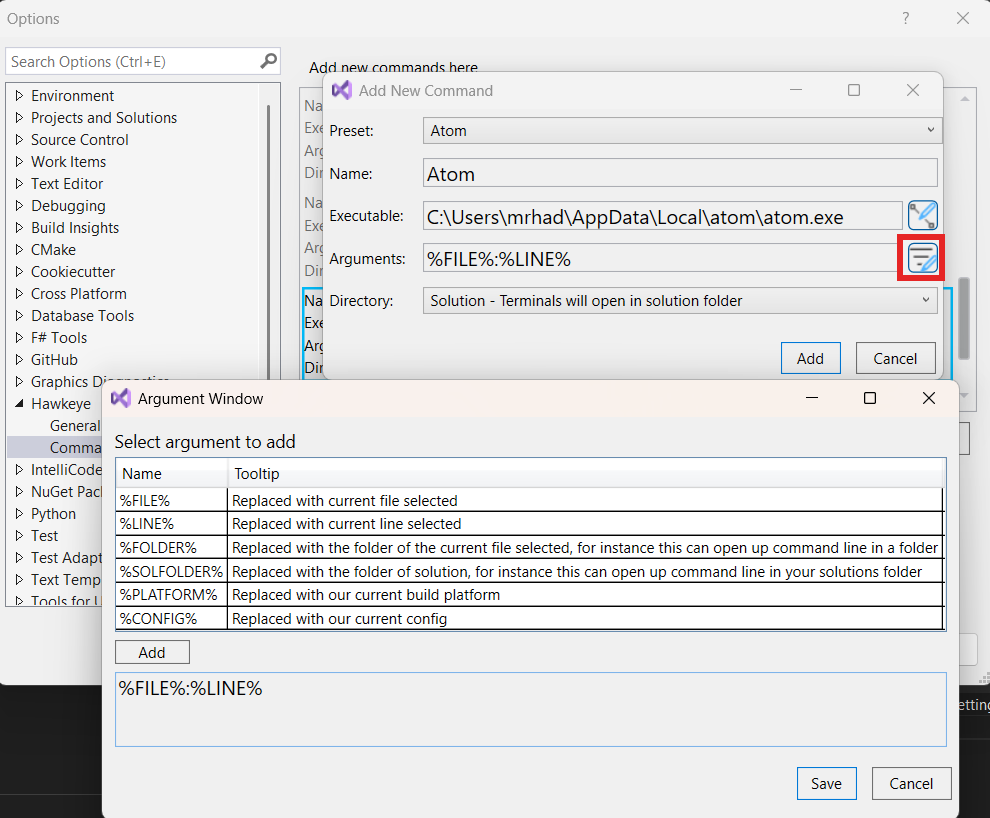
Task: Click the Options dialog help question mark
Action: (x=906, y=18)
